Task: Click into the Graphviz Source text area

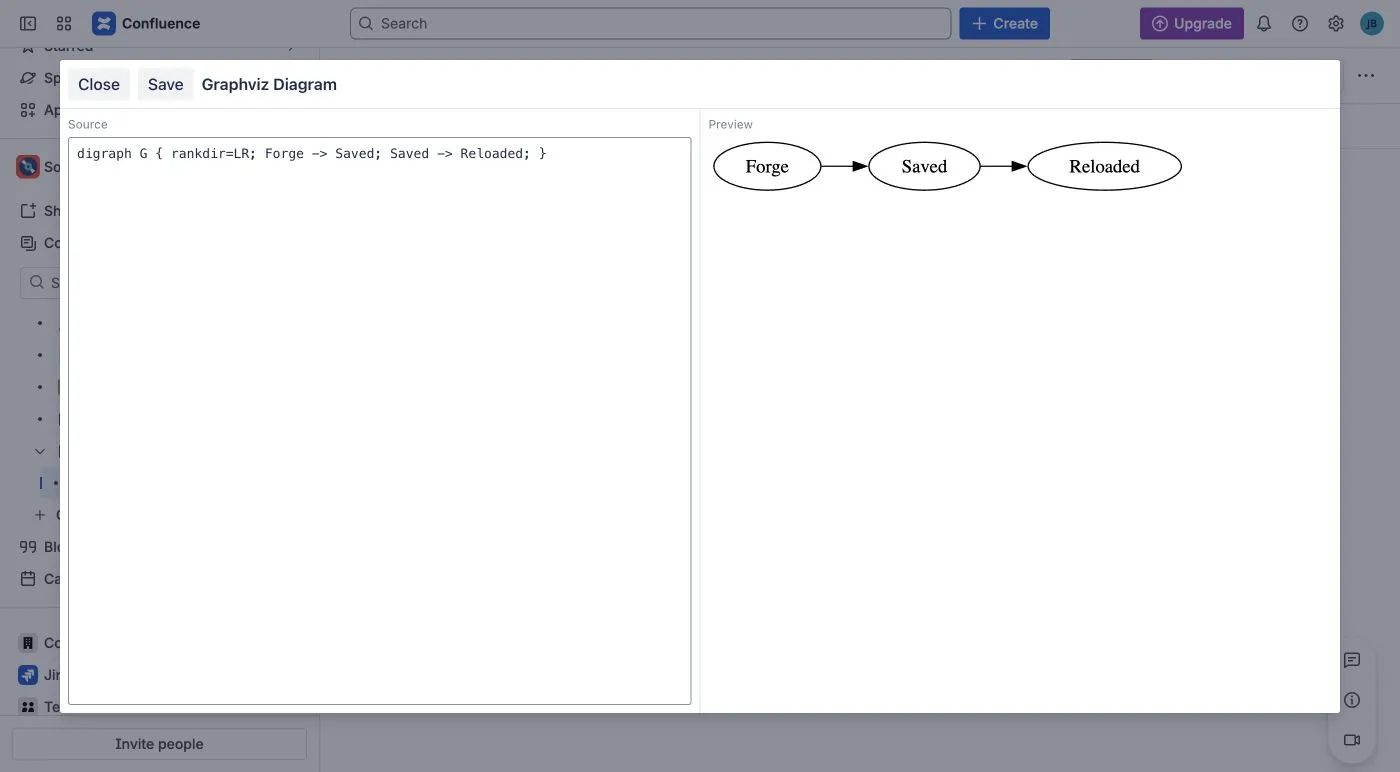Action: 380,421
